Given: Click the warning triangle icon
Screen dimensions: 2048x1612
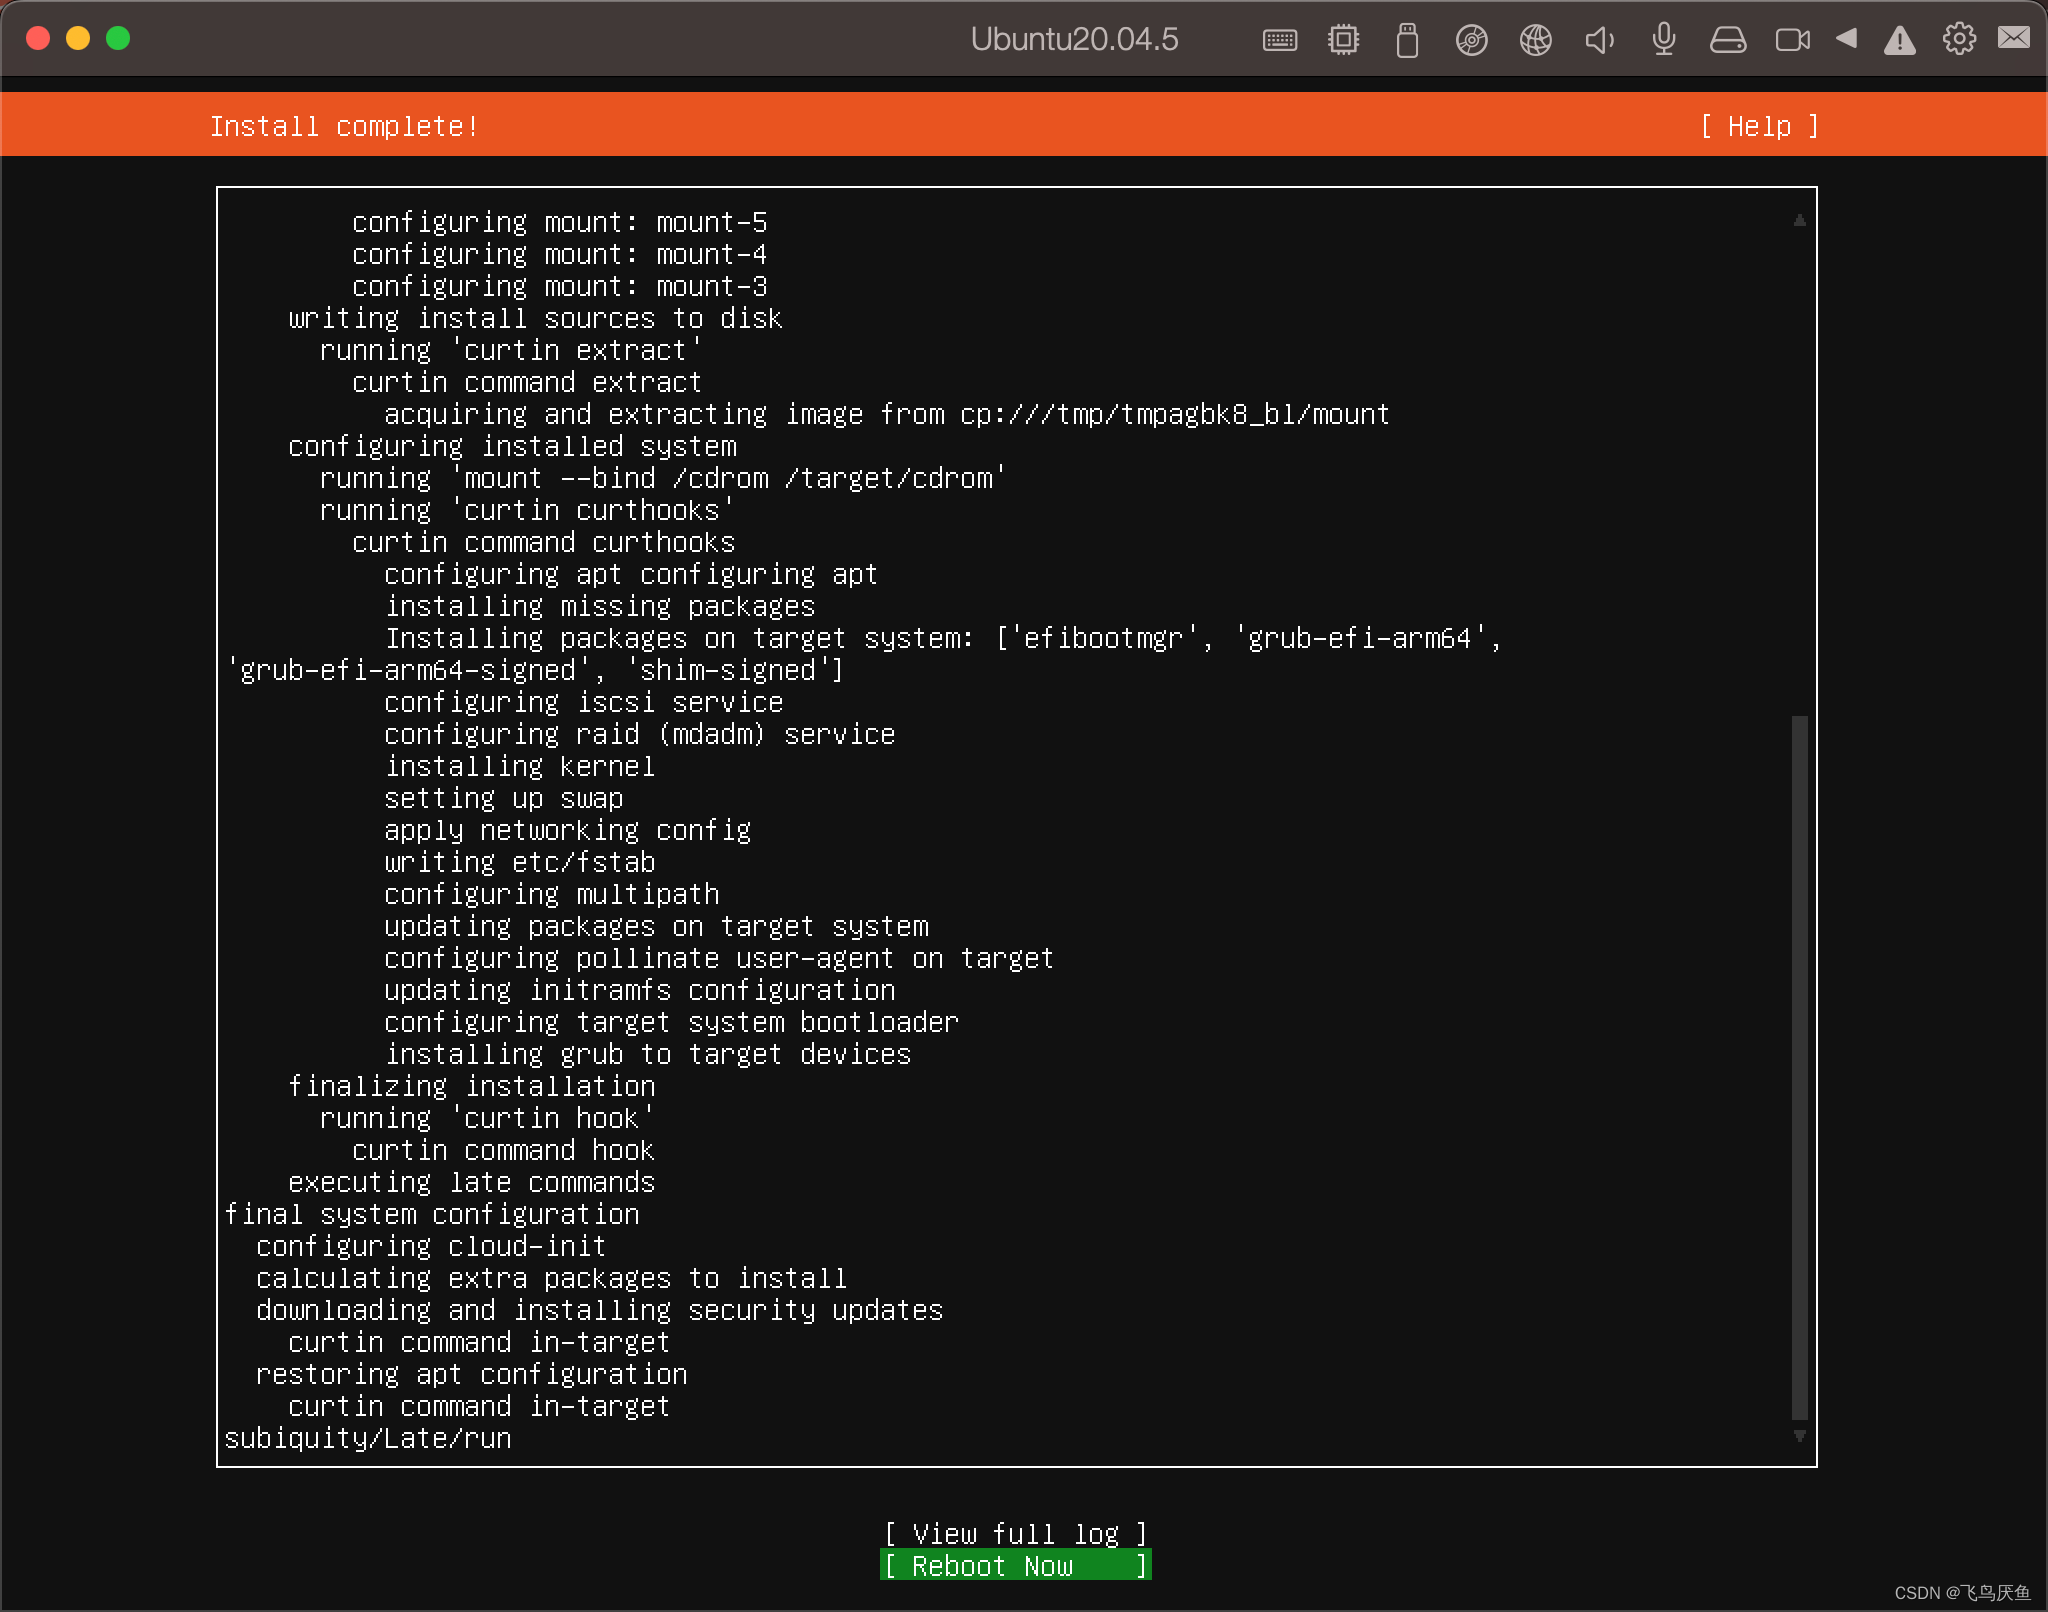Looking at the screenshot, I should (x=1899, y=41).
